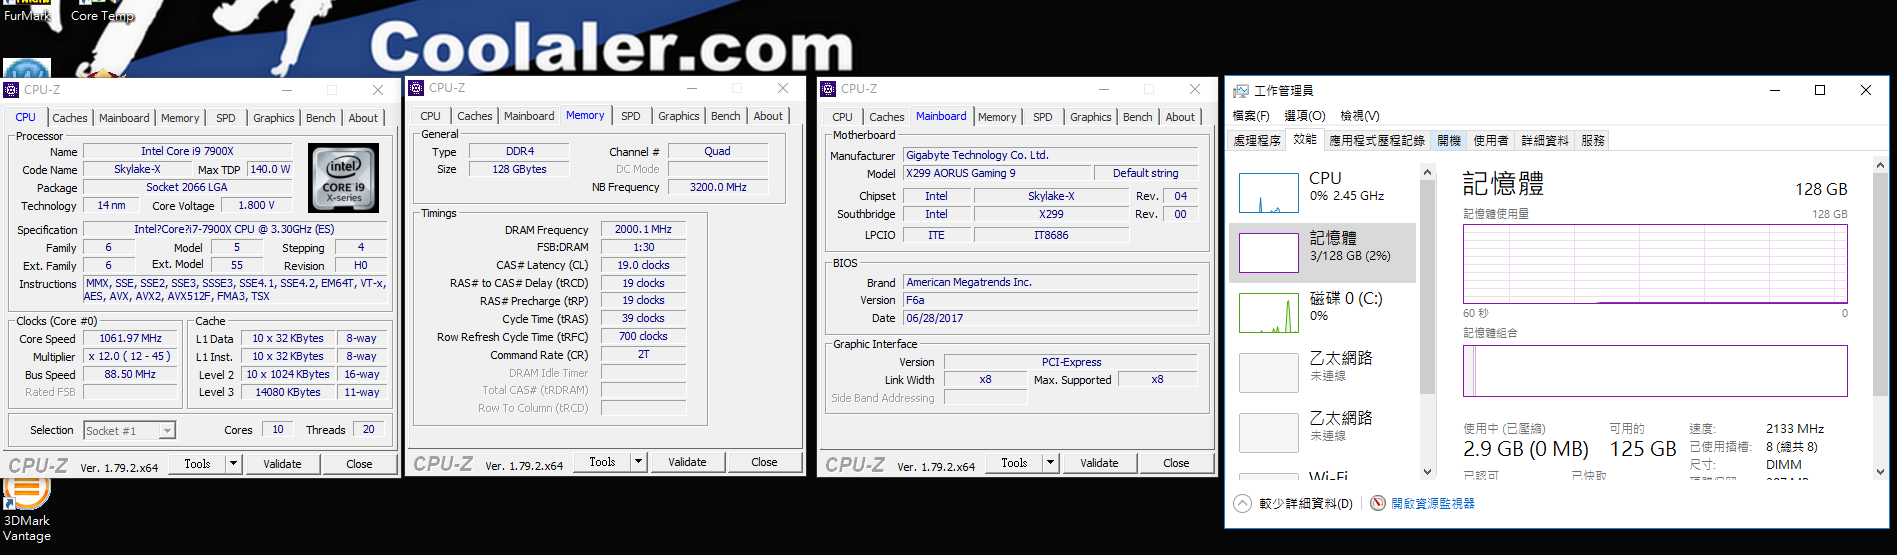Viewport: 1897px width, 555px height.
Task: Expand the Socket #1 selection dropdown
Action: pos(167,431)
